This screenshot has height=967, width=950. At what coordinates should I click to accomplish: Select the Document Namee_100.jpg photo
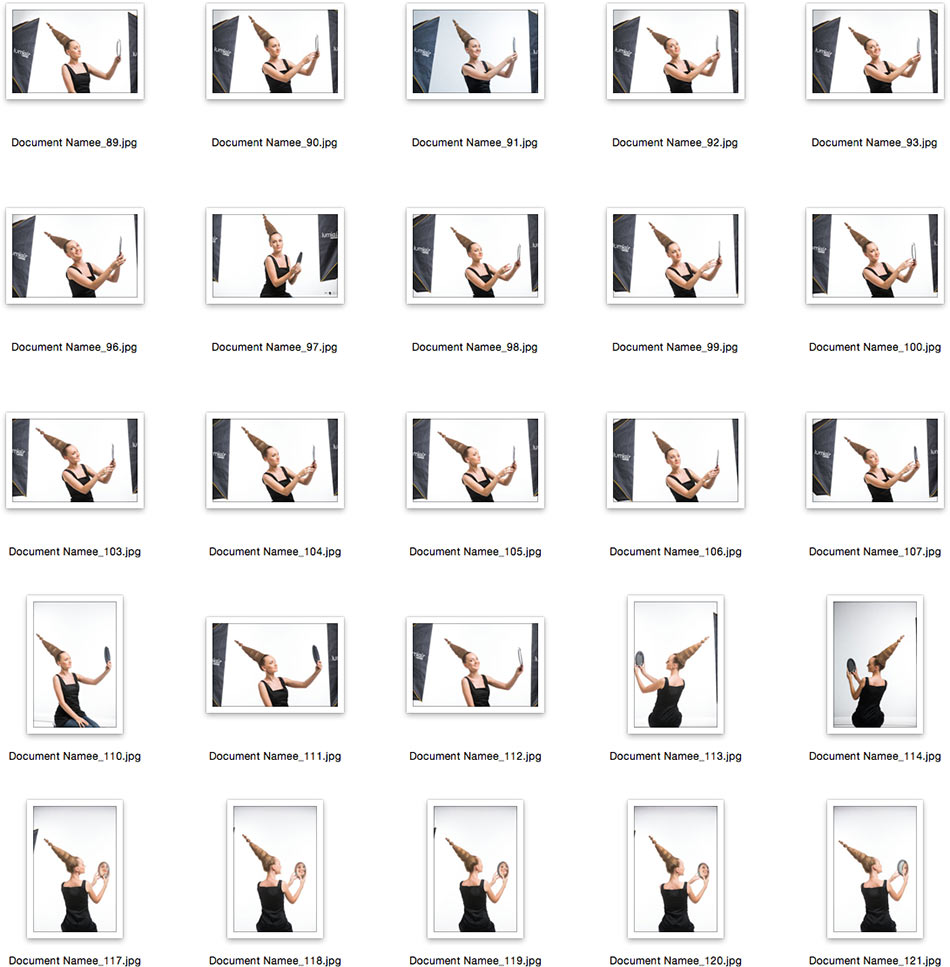pos(875,255)
